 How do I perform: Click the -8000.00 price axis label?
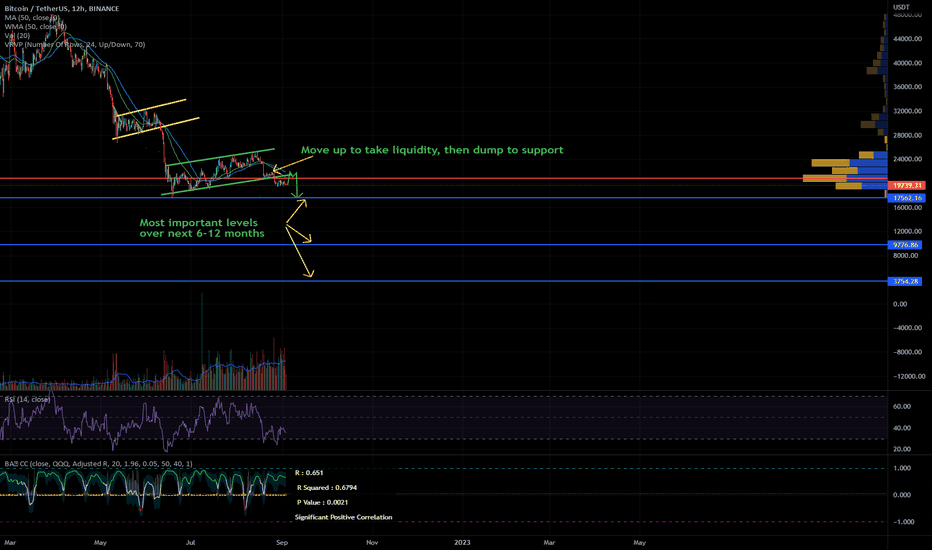pos(909,352)
